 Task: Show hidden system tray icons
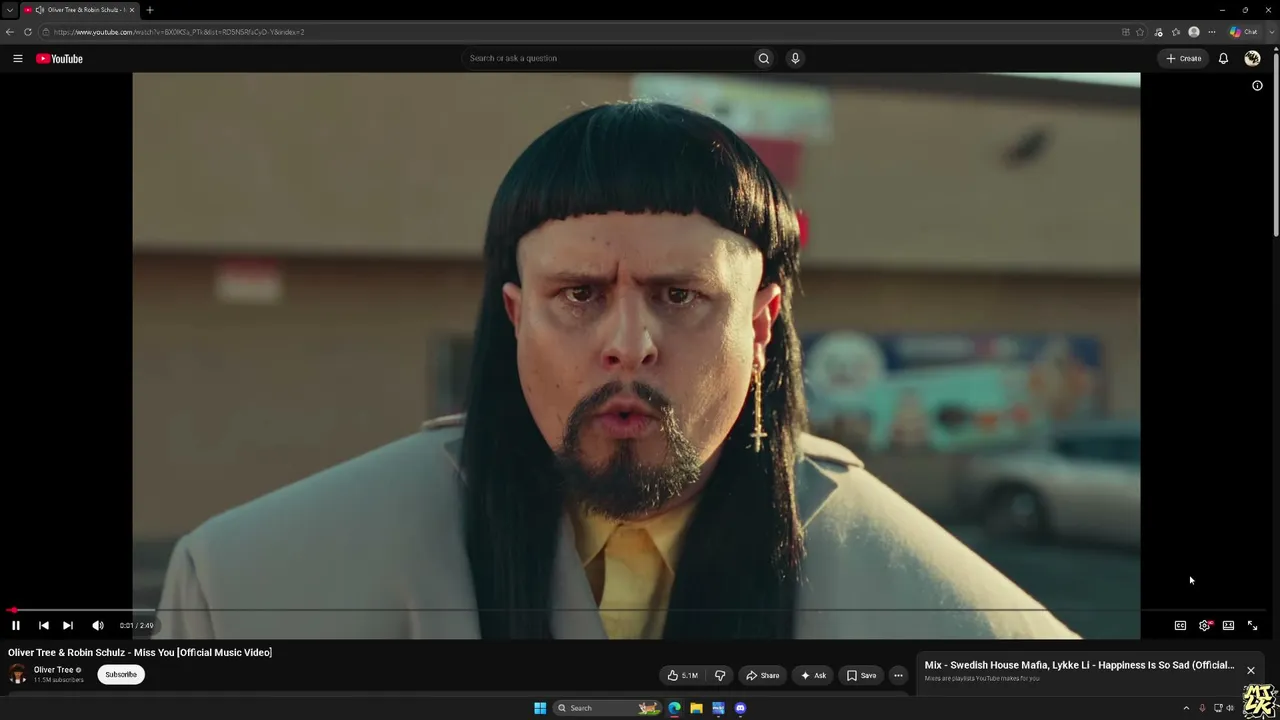(x=1186, y=708)
